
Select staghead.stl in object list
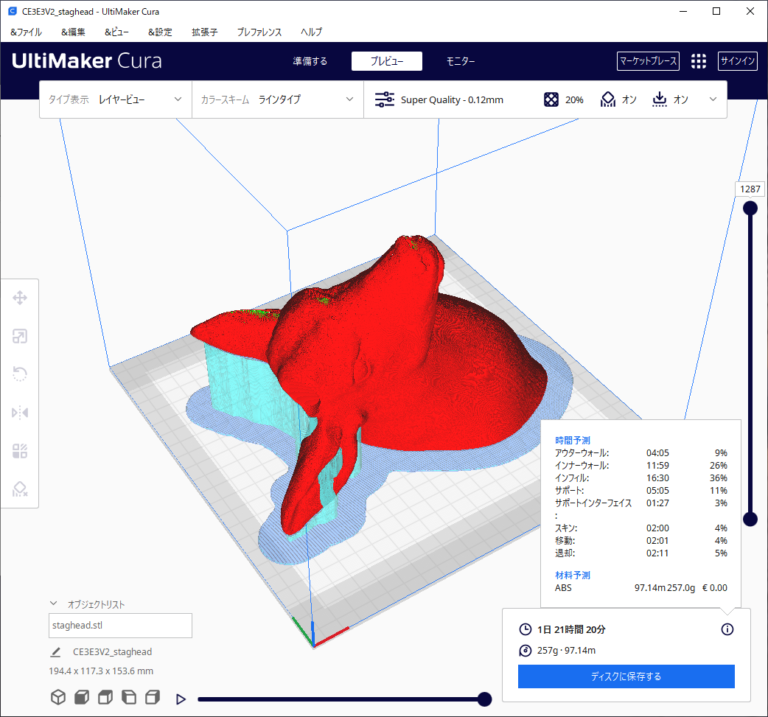point(120,626)
